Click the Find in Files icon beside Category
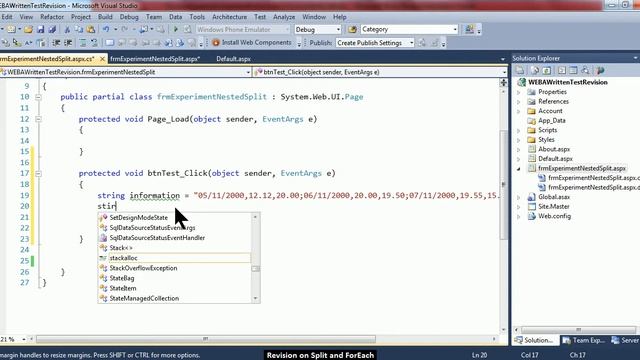The image size is (640, 360). pyautogui.click(x=352, y=29)
